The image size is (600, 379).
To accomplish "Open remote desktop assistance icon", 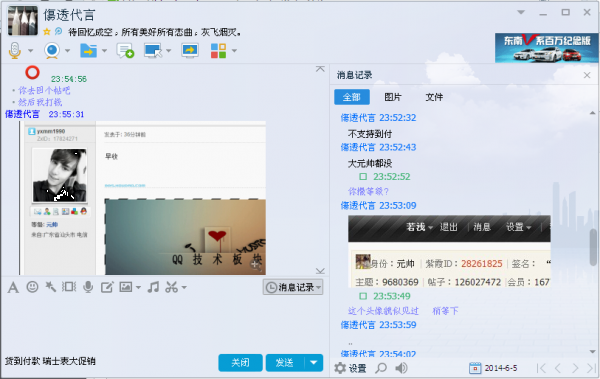I will pyautogui.click(x=153, y=50).
